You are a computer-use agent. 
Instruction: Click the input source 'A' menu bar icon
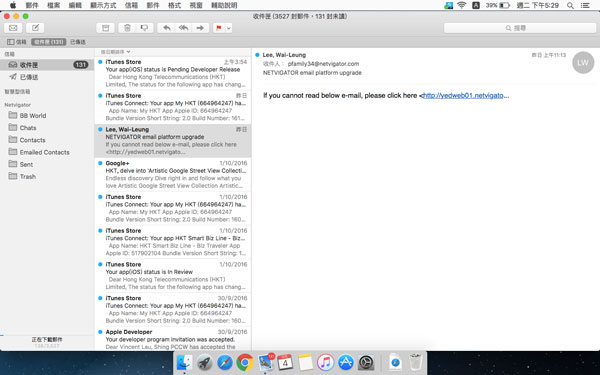(x=476, y=5)
